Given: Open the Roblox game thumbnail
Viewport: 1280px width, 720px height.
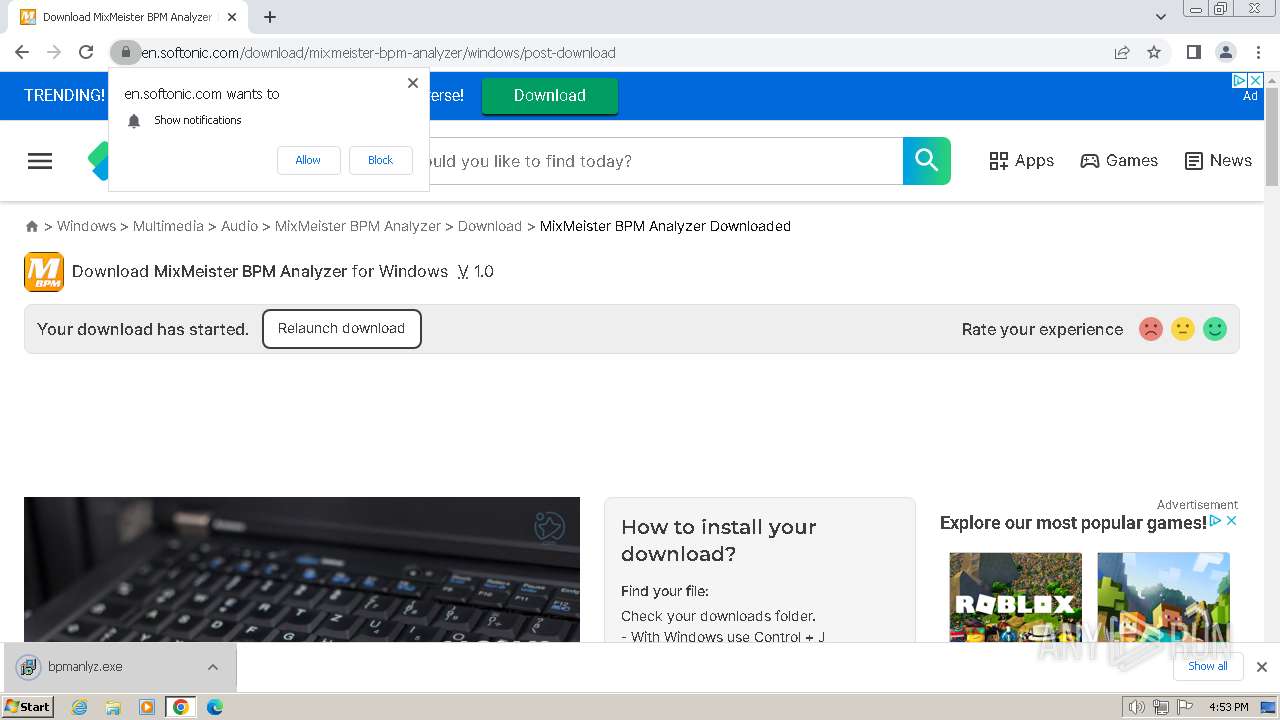Looking at the screenshot, I should [x=1015, y=597].
